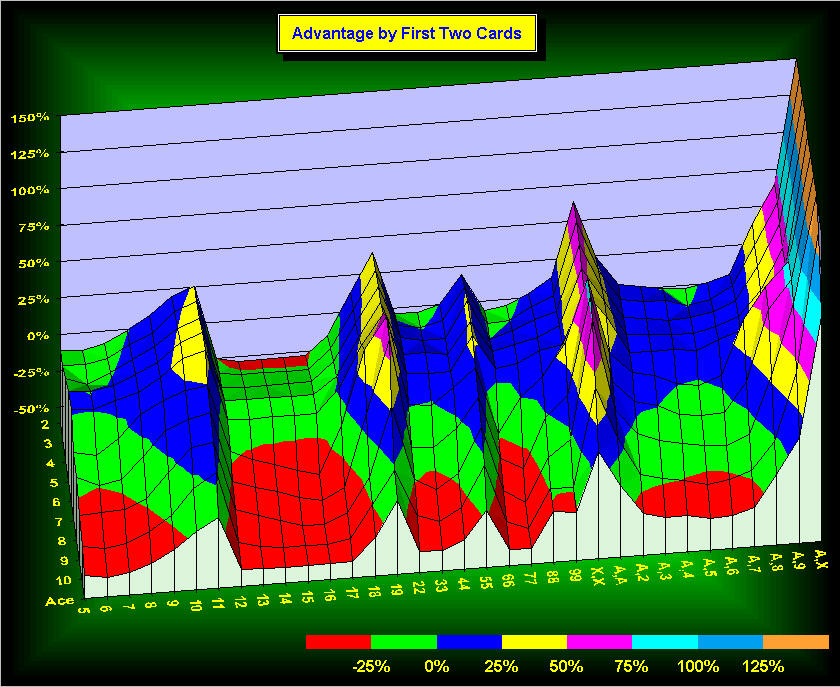Select the '0%' vertical axis label
The height and width of the screenshot is (687, 840).
[x=38, y=336]
